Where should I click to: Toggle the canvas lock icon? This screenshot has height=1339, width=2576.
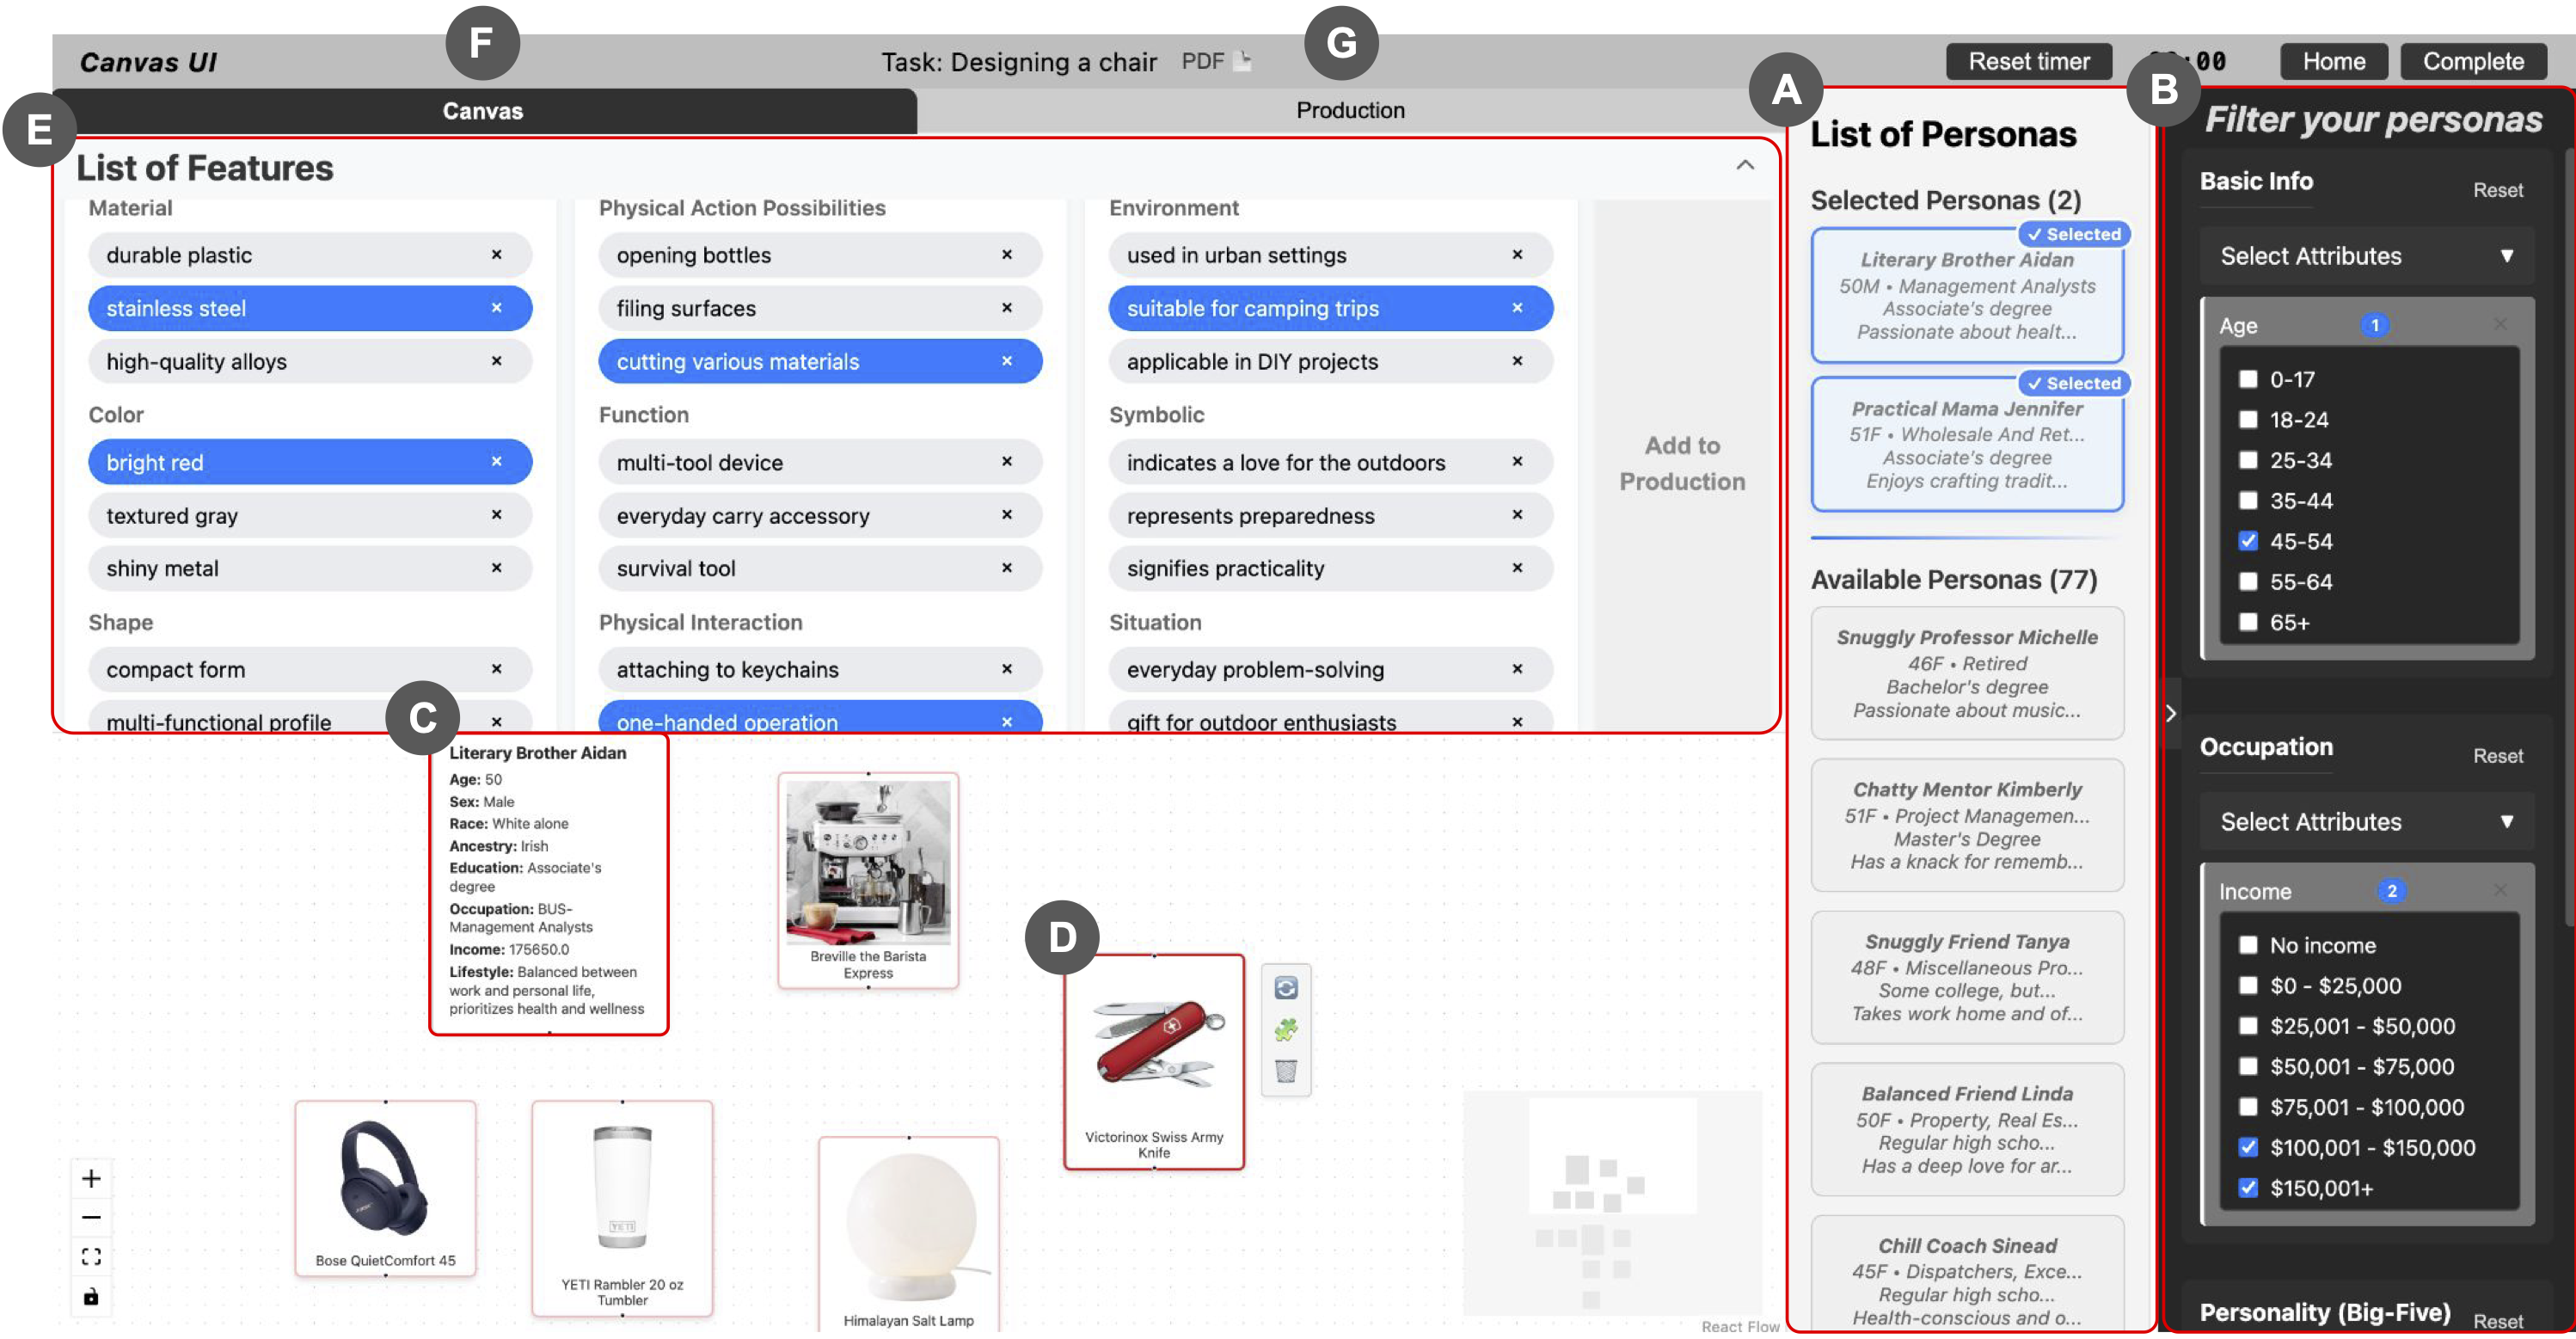tap(91, 1297)
